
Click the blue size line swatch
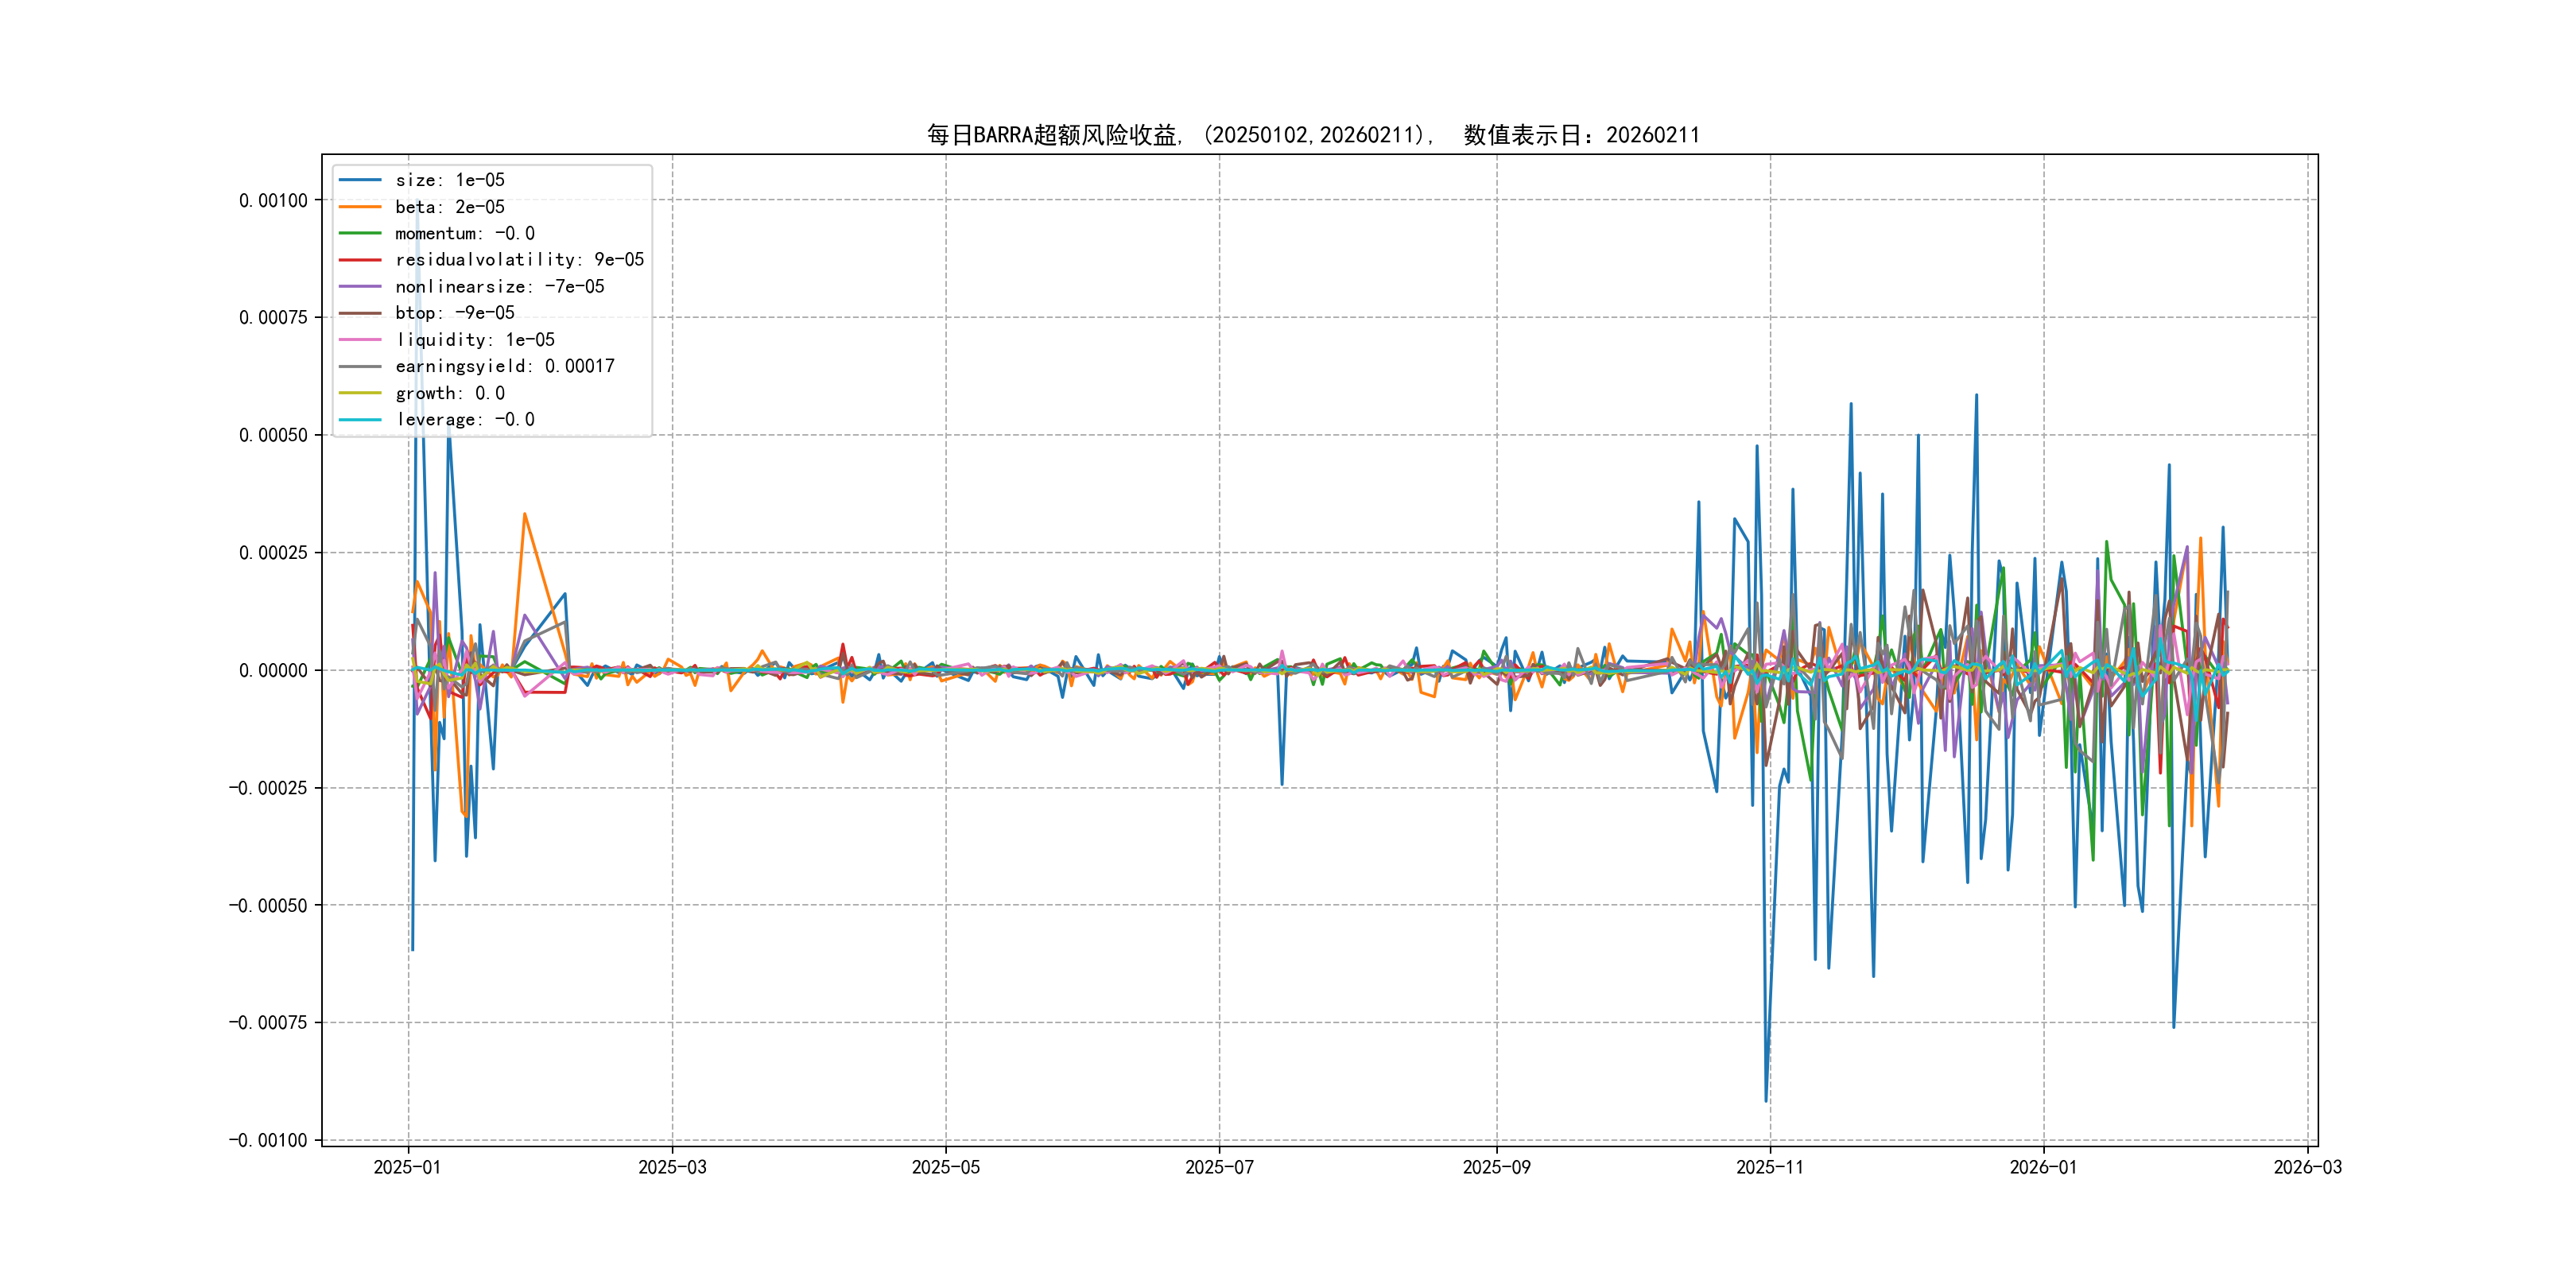(x=360, y=180)
